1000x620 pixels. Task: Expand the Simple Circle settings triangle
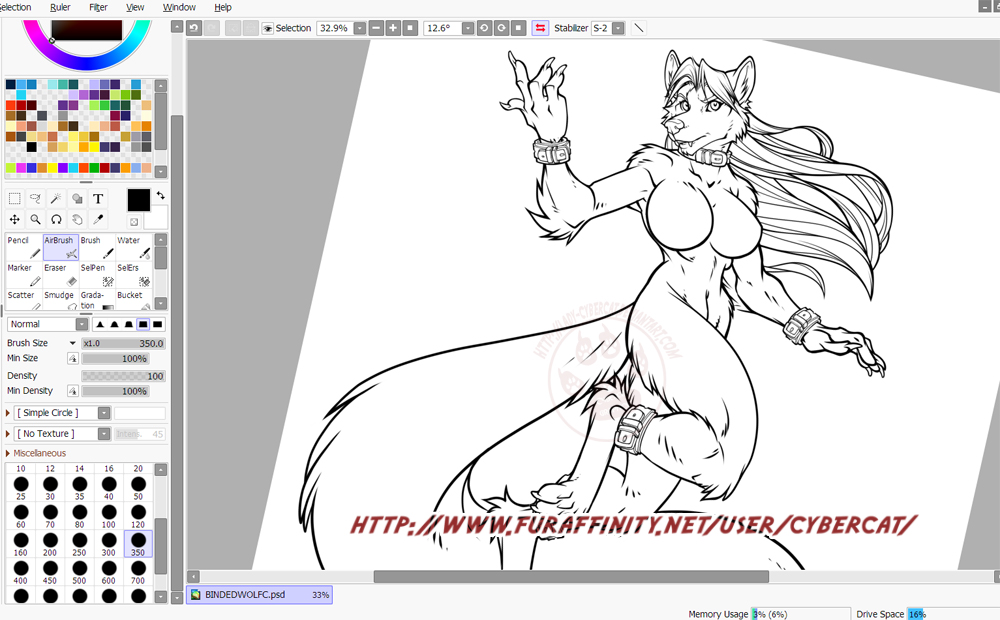[8, 413]
